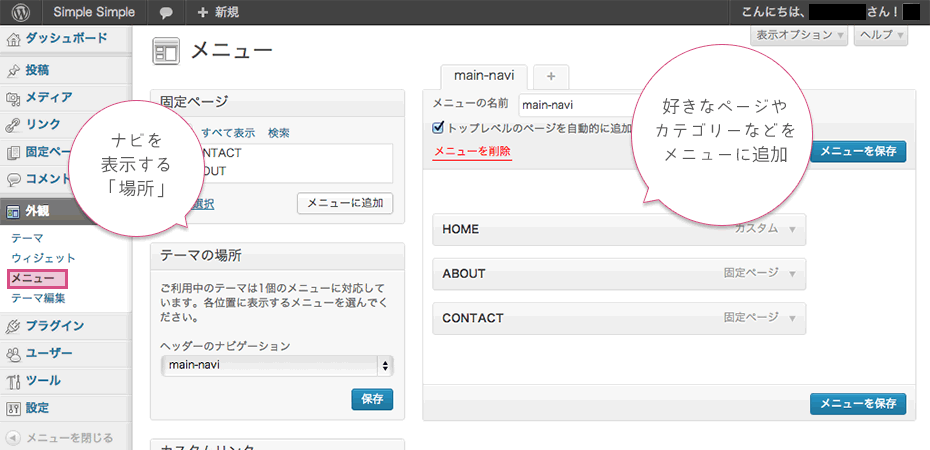Screen dimensions: 930x450
Task: Click the WordPress logo icon
Action: [x=21, y=13]
